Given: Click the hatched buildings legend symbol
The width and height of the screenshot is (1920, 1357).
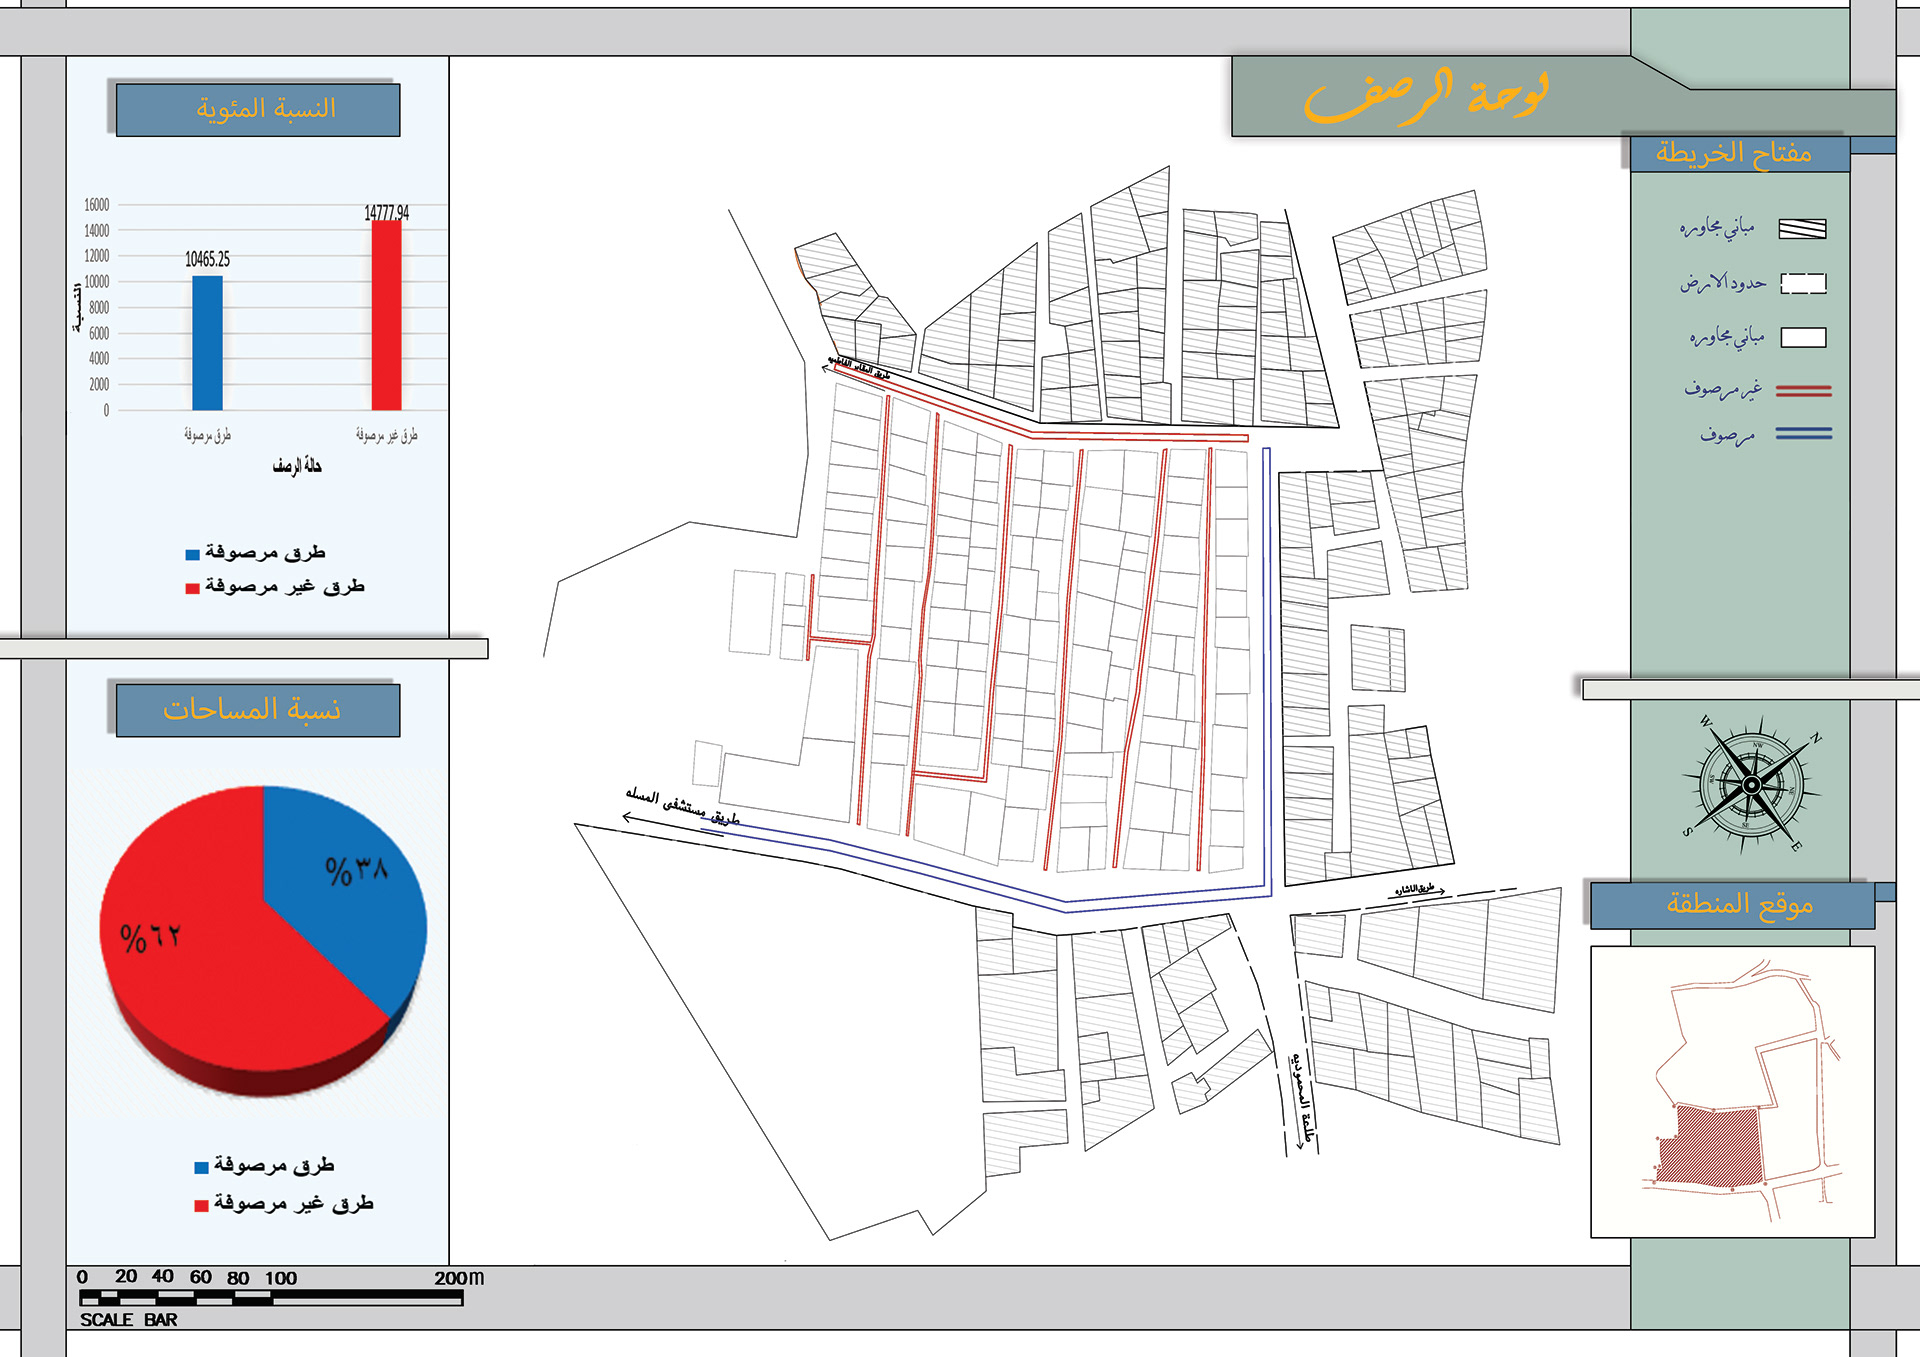Looking at the screenshot, I should pos(1802,229).
